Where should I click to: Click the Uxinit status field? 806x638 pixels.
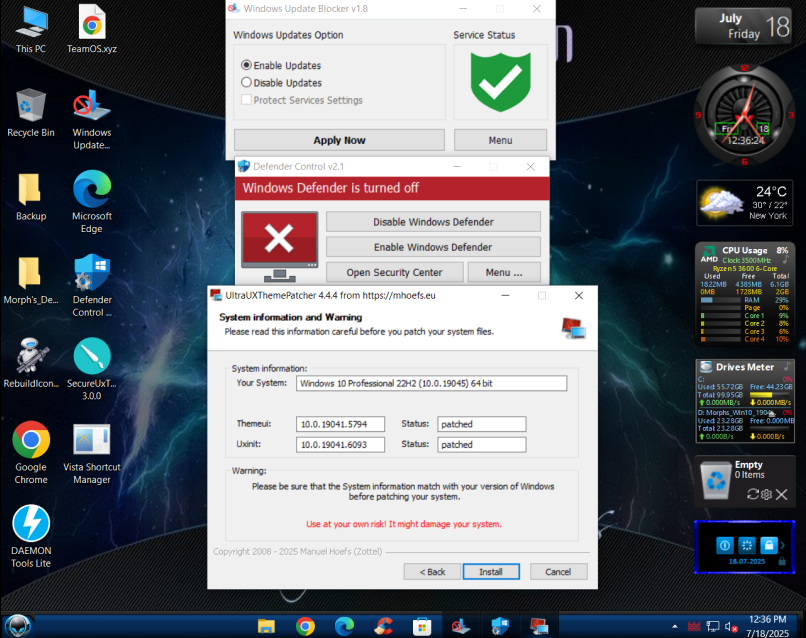point(482,445)
